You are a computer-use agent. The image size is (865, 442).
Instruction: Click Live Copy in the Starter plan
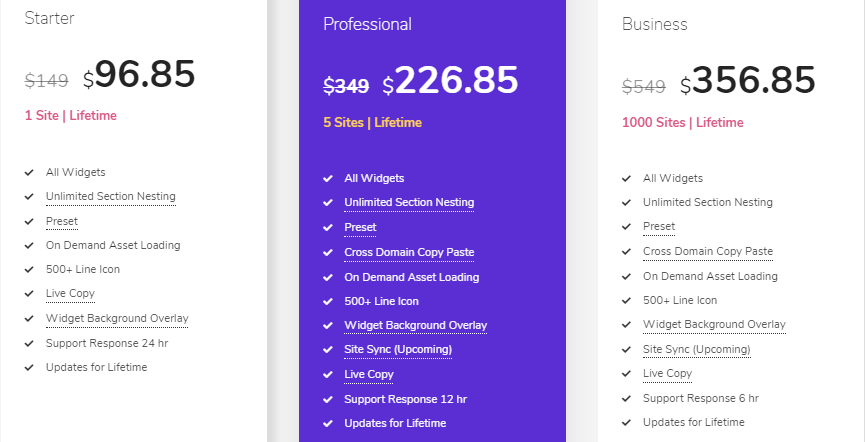[70, 294]
